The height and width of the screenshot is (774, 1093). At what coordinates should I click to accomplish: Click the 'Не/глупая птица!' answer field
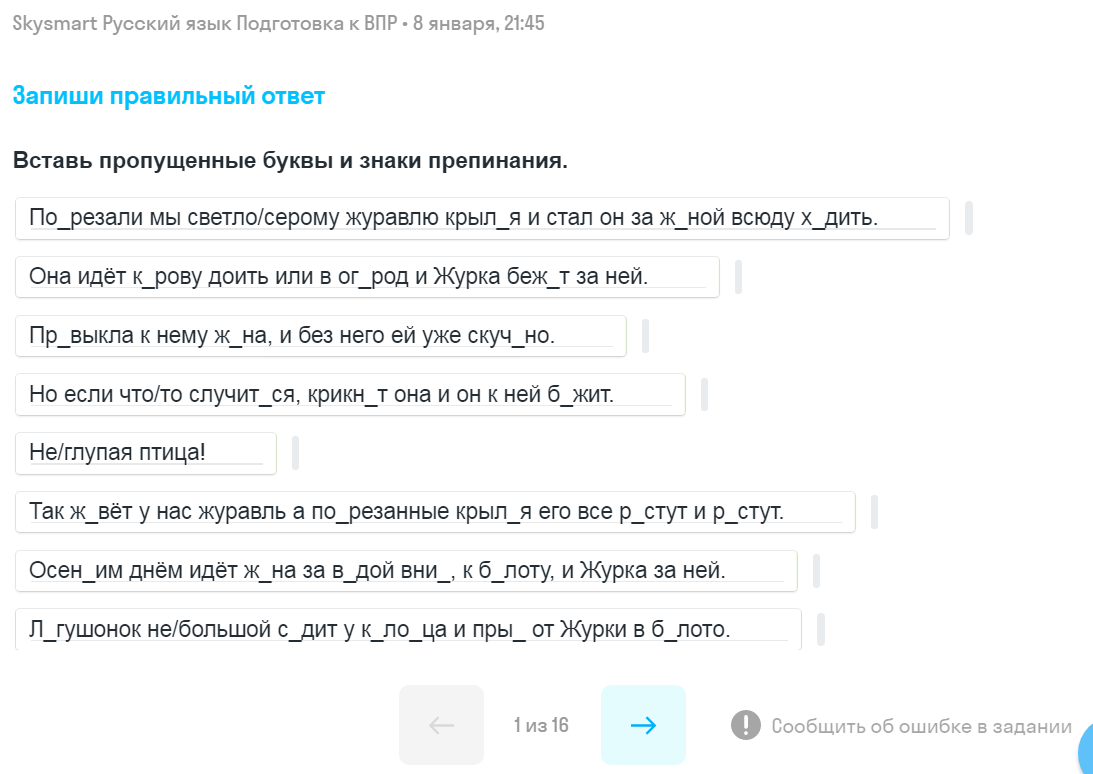pos(145,453)
